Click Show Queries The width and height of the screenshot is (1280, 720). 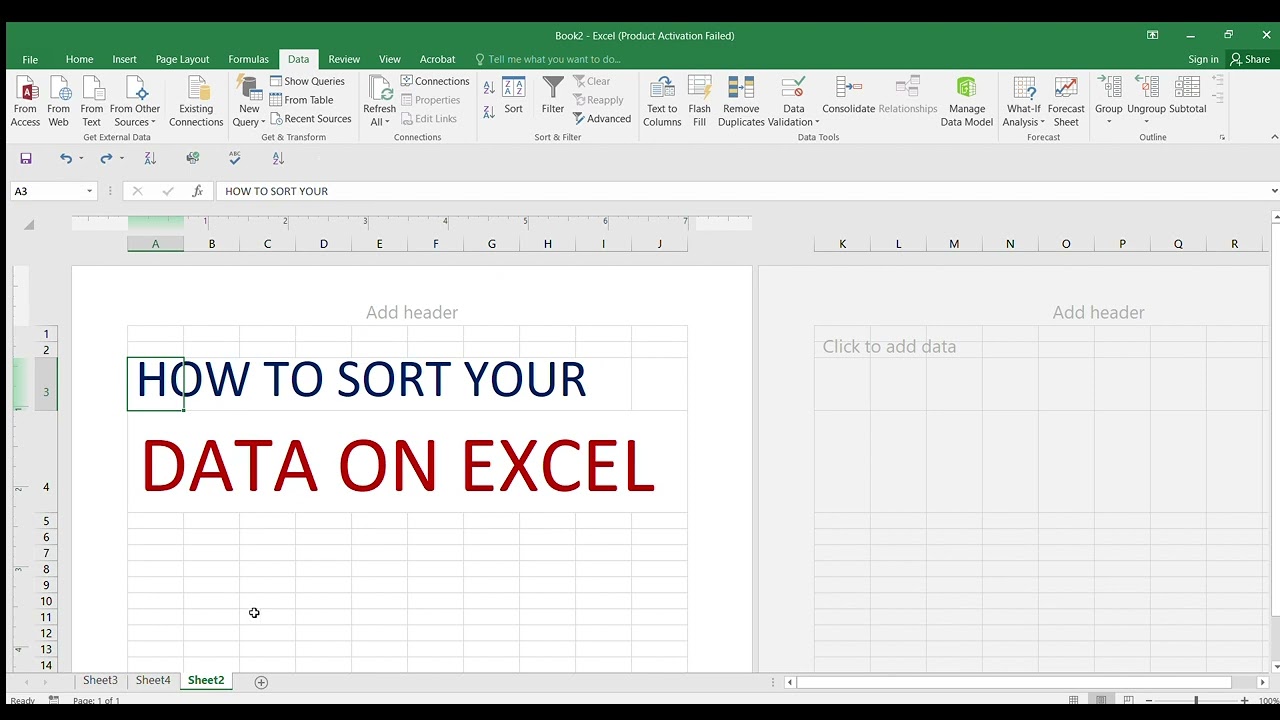(307, 81)
